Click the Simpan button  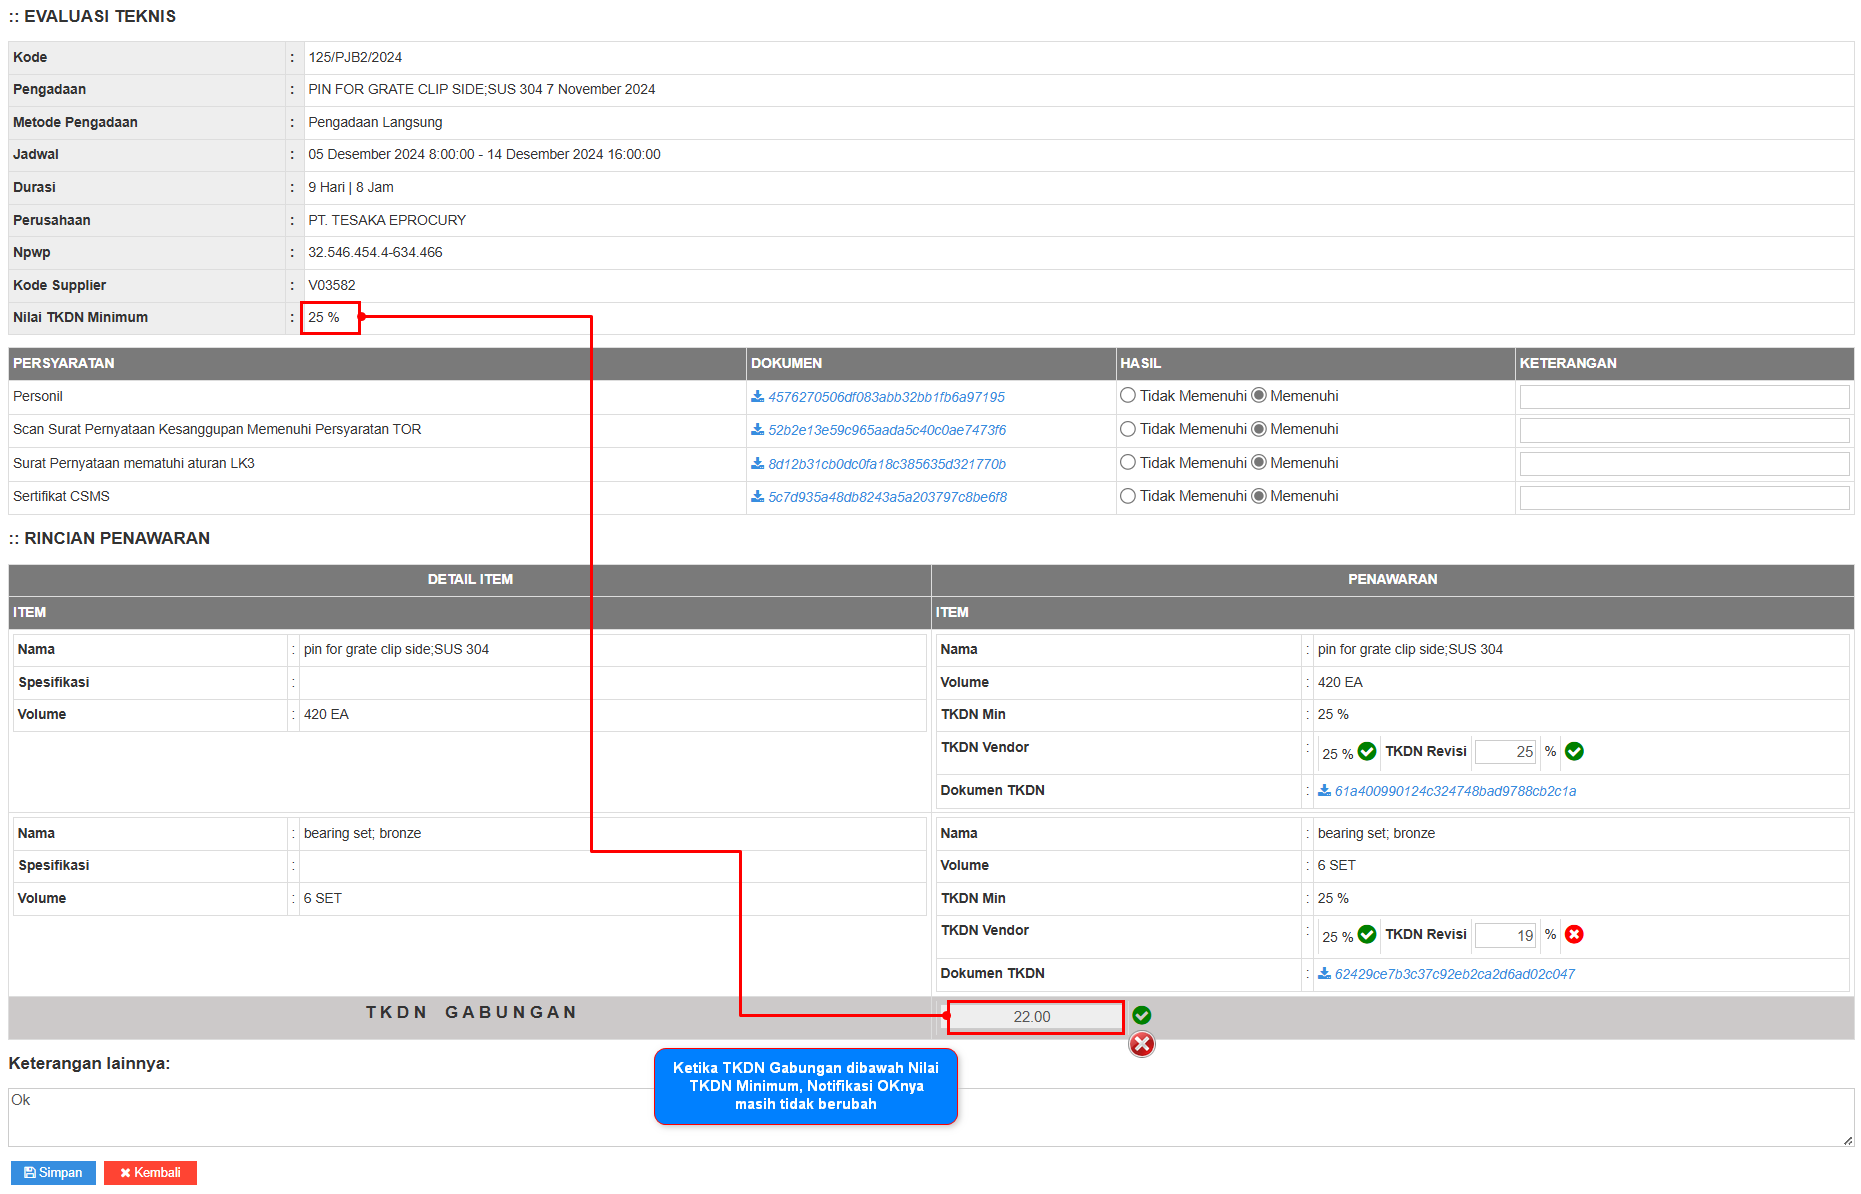click(x=53, y=1173)
